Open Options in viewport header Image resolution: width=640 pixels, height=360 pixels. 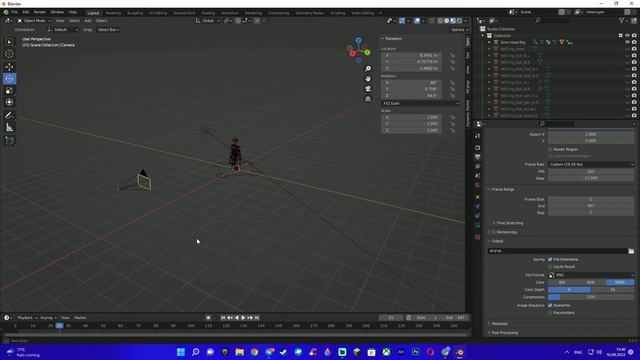pos(459,30)
